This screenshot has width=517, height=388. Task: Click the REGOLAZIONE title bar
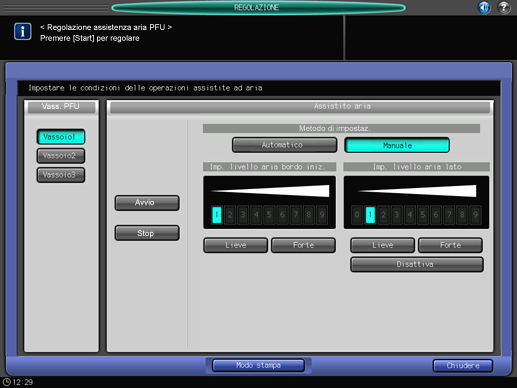[x=258, y=7]
